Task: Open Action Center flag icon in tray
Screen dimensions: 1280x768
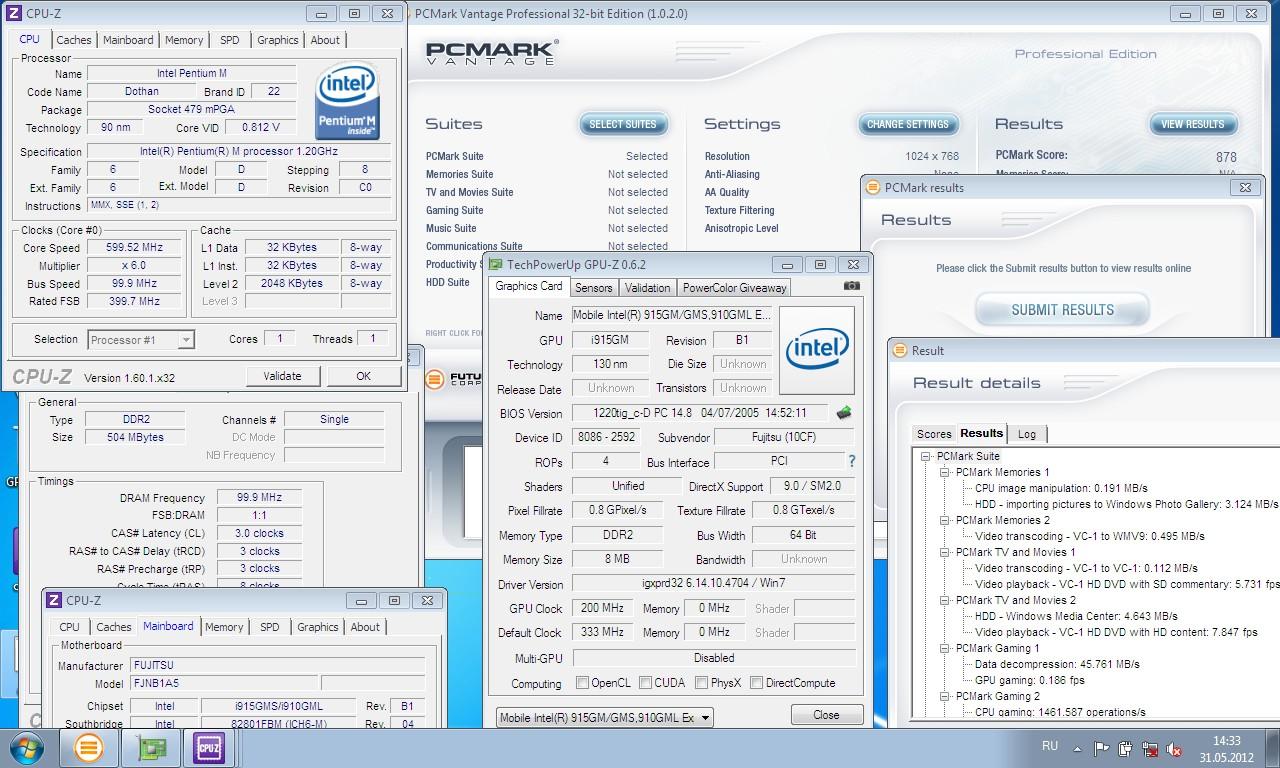Action: pos(1102,748)
